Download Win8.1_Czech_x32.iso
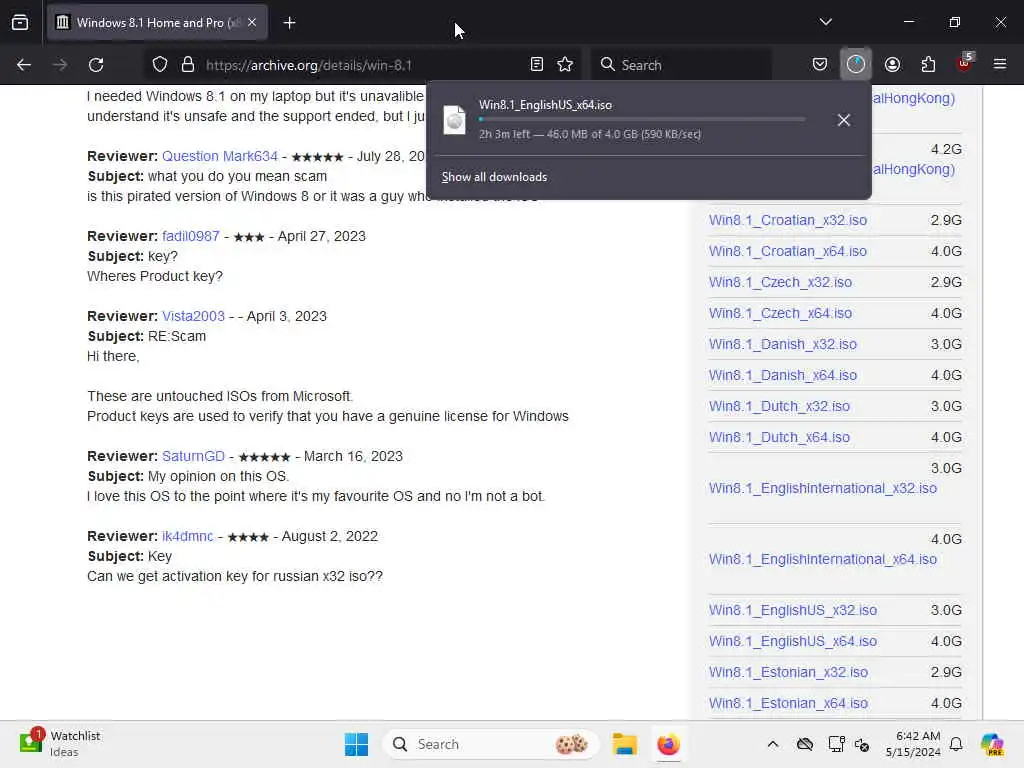1024x768 pixels. (780, 282)
